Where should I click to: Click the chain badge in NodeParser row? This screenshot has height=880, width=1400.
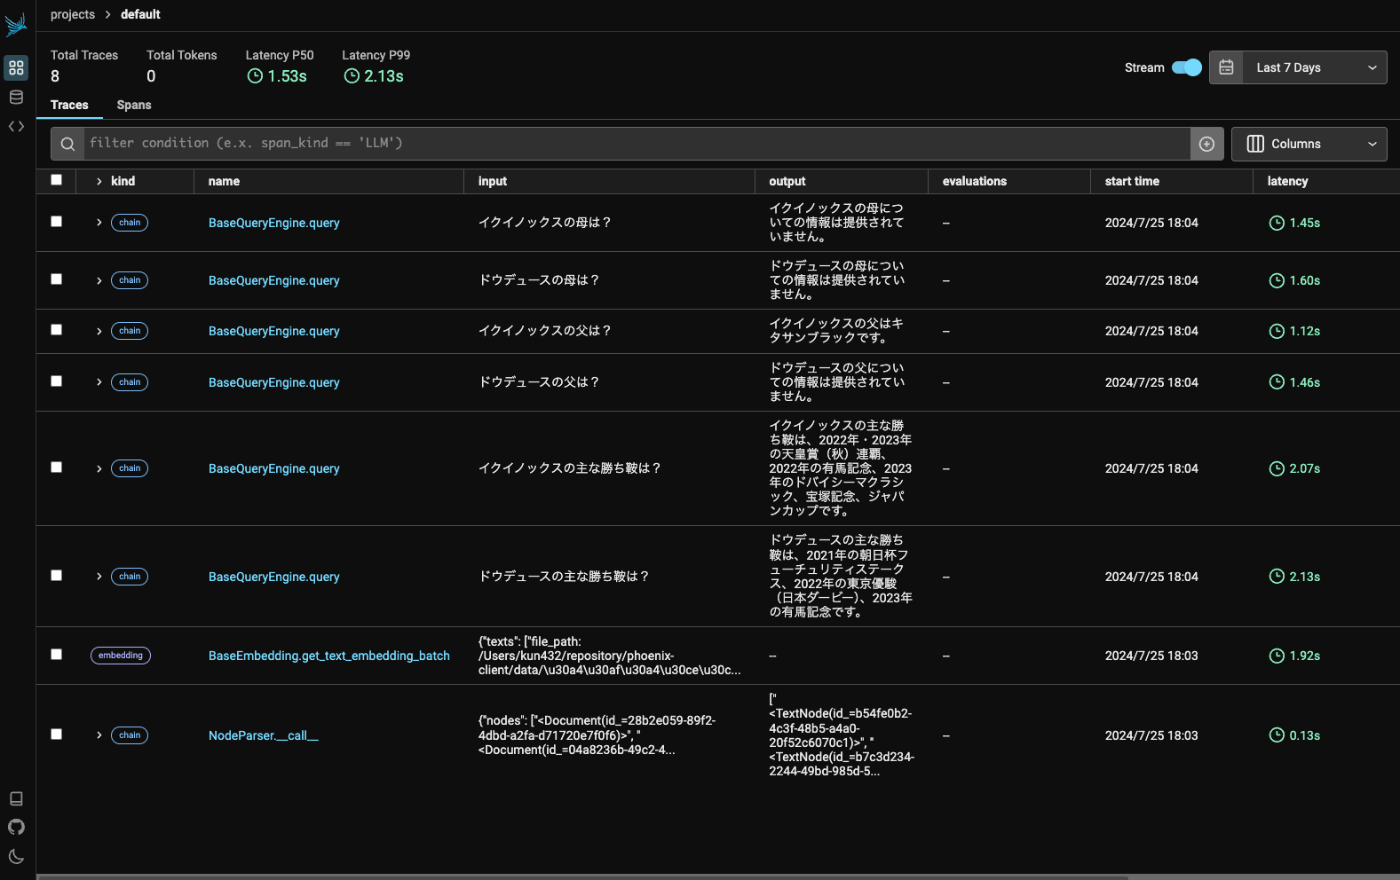coord(129,735)
